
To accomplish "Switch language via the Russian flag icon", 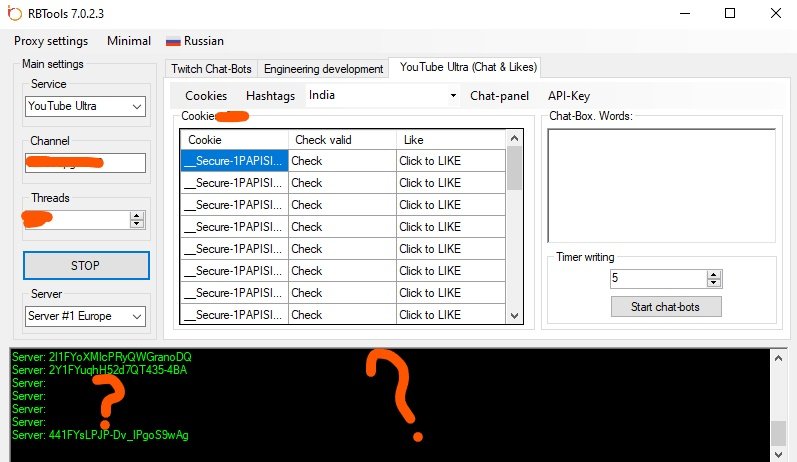I will 173,41.
